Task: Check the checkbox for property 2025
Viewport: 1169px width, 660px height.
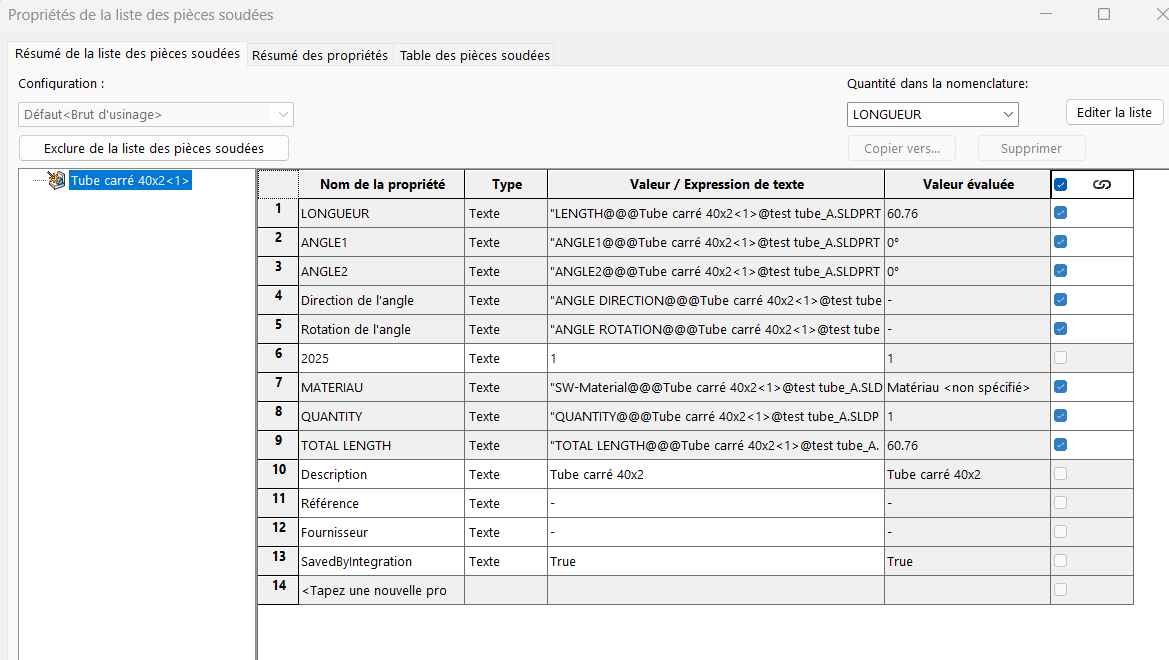Action: click(x=1060, y=358)
